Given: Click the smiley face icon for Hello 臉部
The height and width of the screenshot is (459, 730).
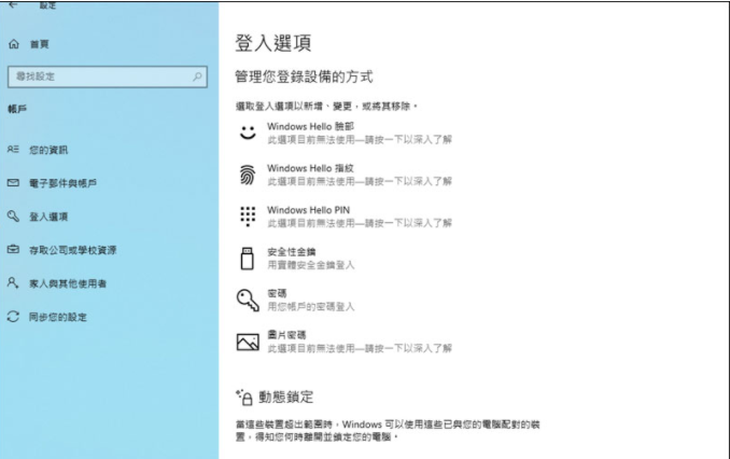Looking at the screenshot, I should tap(248, 133).
